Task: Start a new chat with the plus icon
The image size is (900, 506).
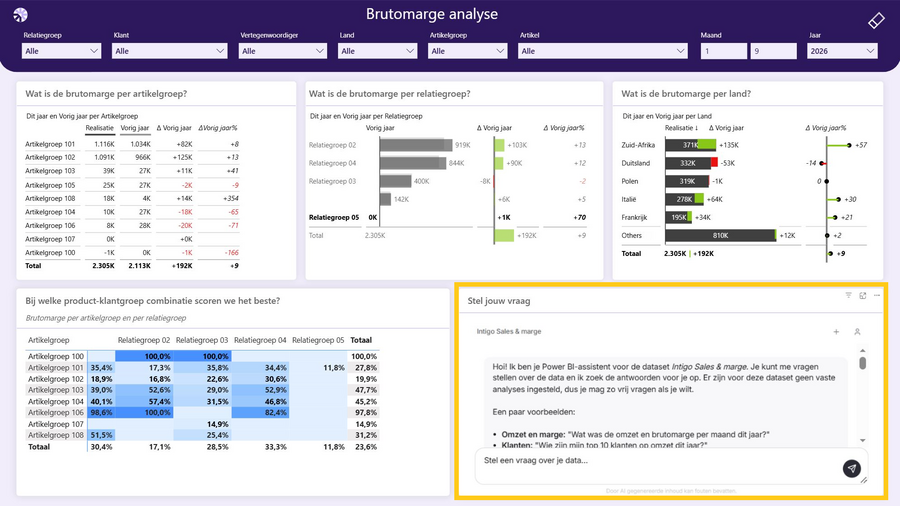Action: pyautogui.click(x=836, y=332)
